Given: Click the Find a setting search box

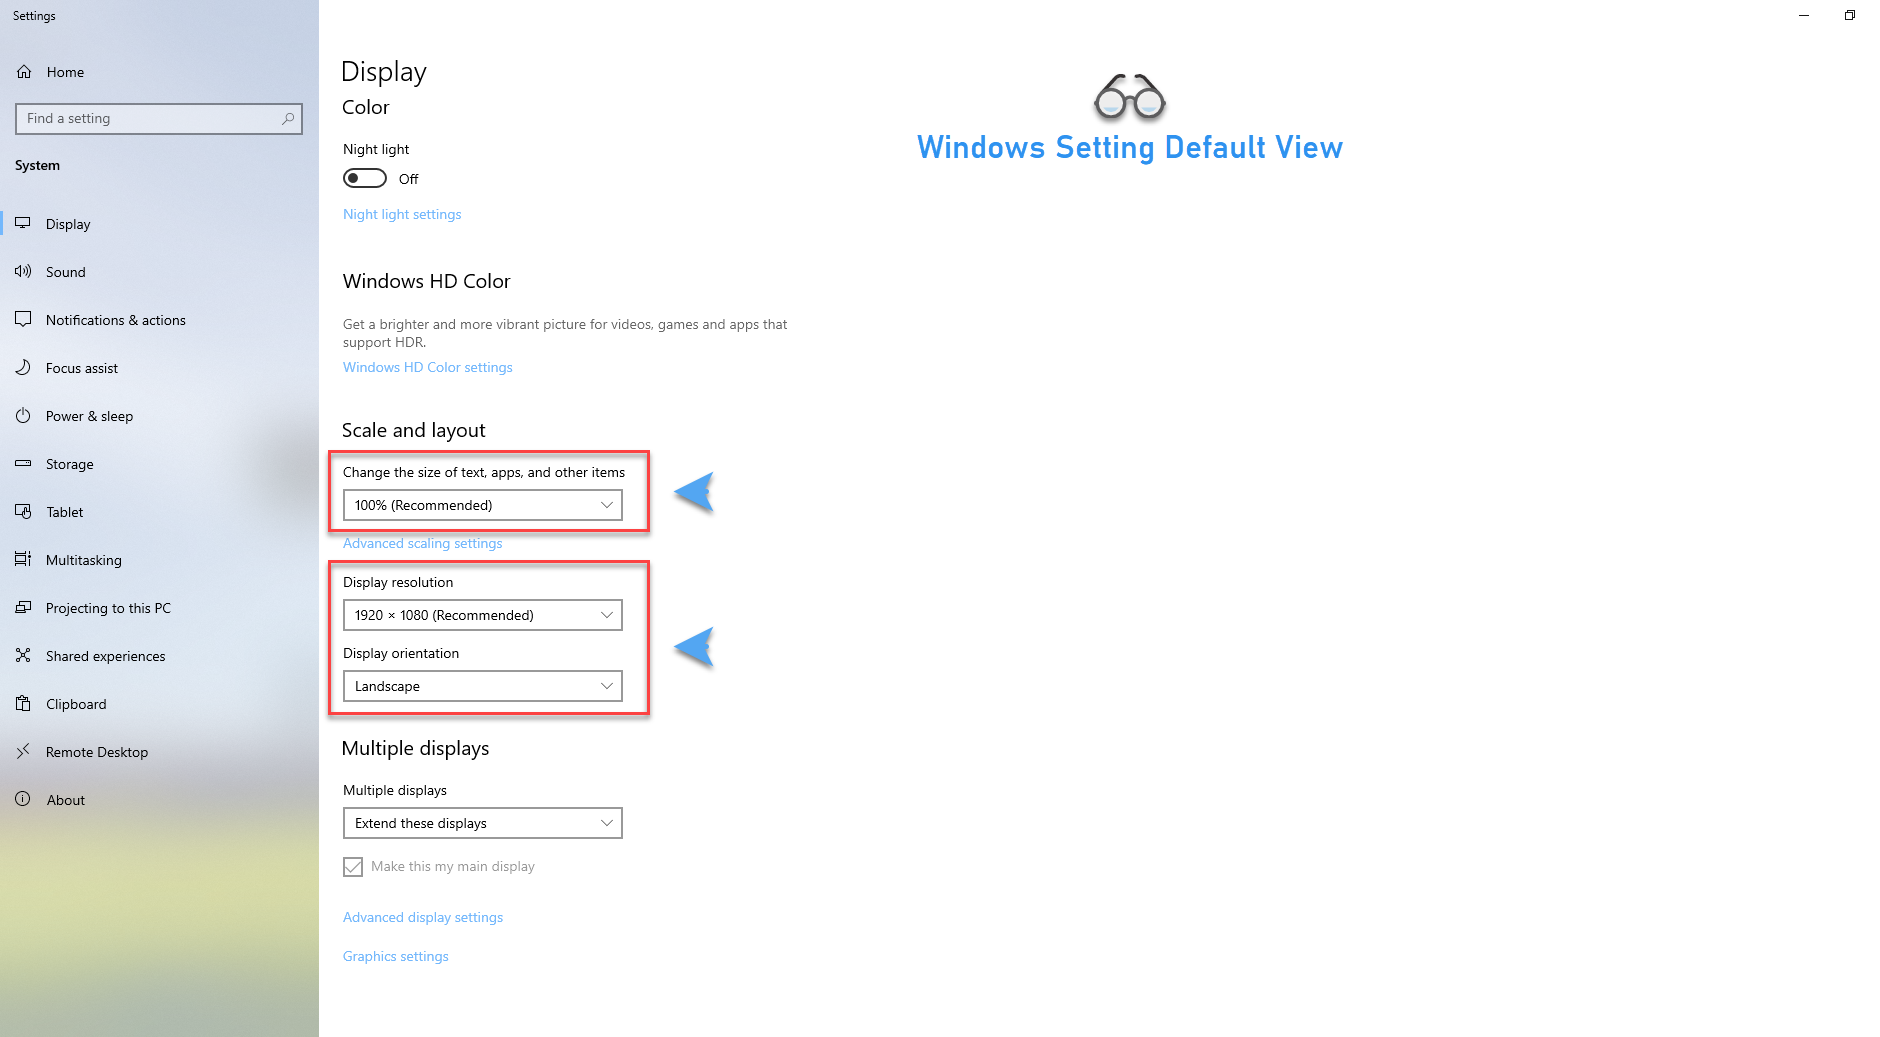Looking at the screenshot, I should click(x=159, y=119).
